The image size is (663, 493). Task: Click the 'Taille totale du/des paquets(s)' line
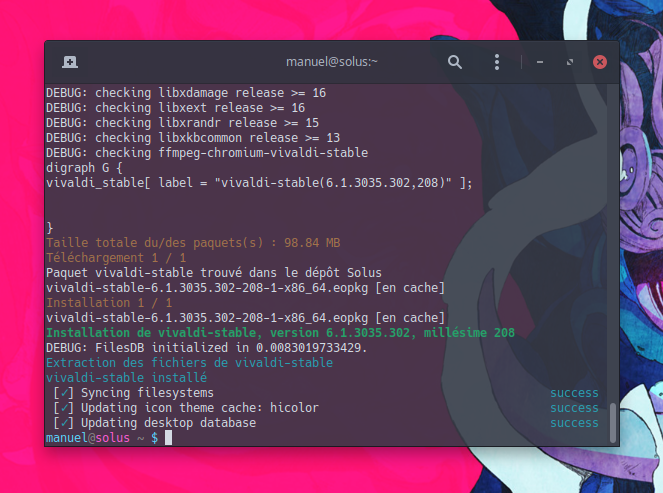(x=193, y=243)
